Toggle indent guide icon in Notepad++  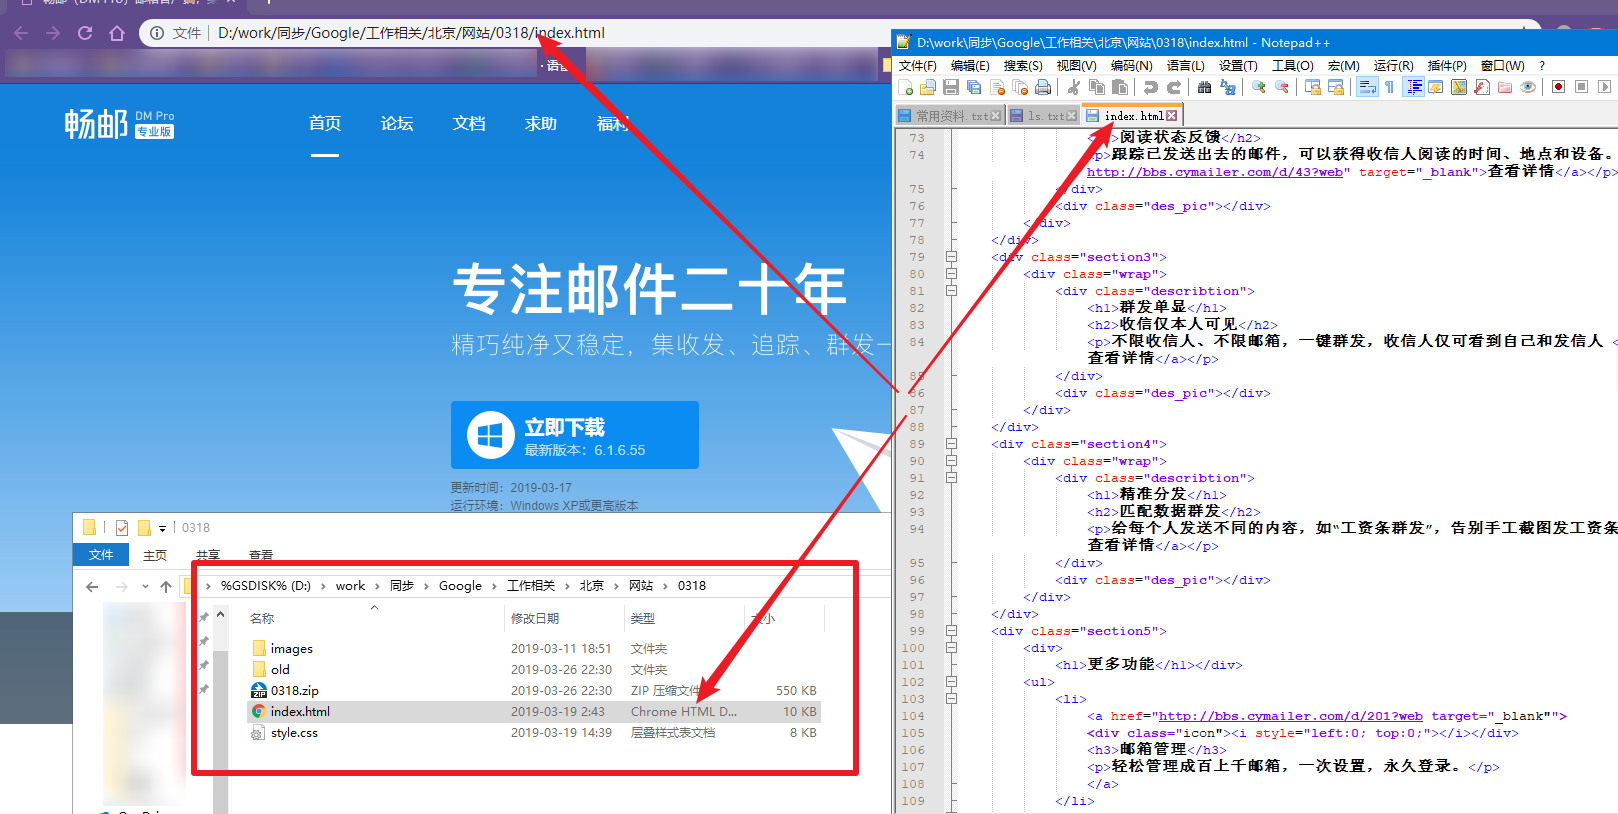[x=1414, y=88]
